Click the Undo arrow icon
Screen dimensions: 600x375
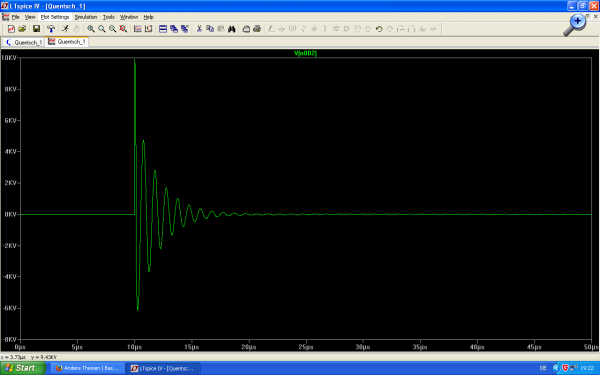(379, 29)
